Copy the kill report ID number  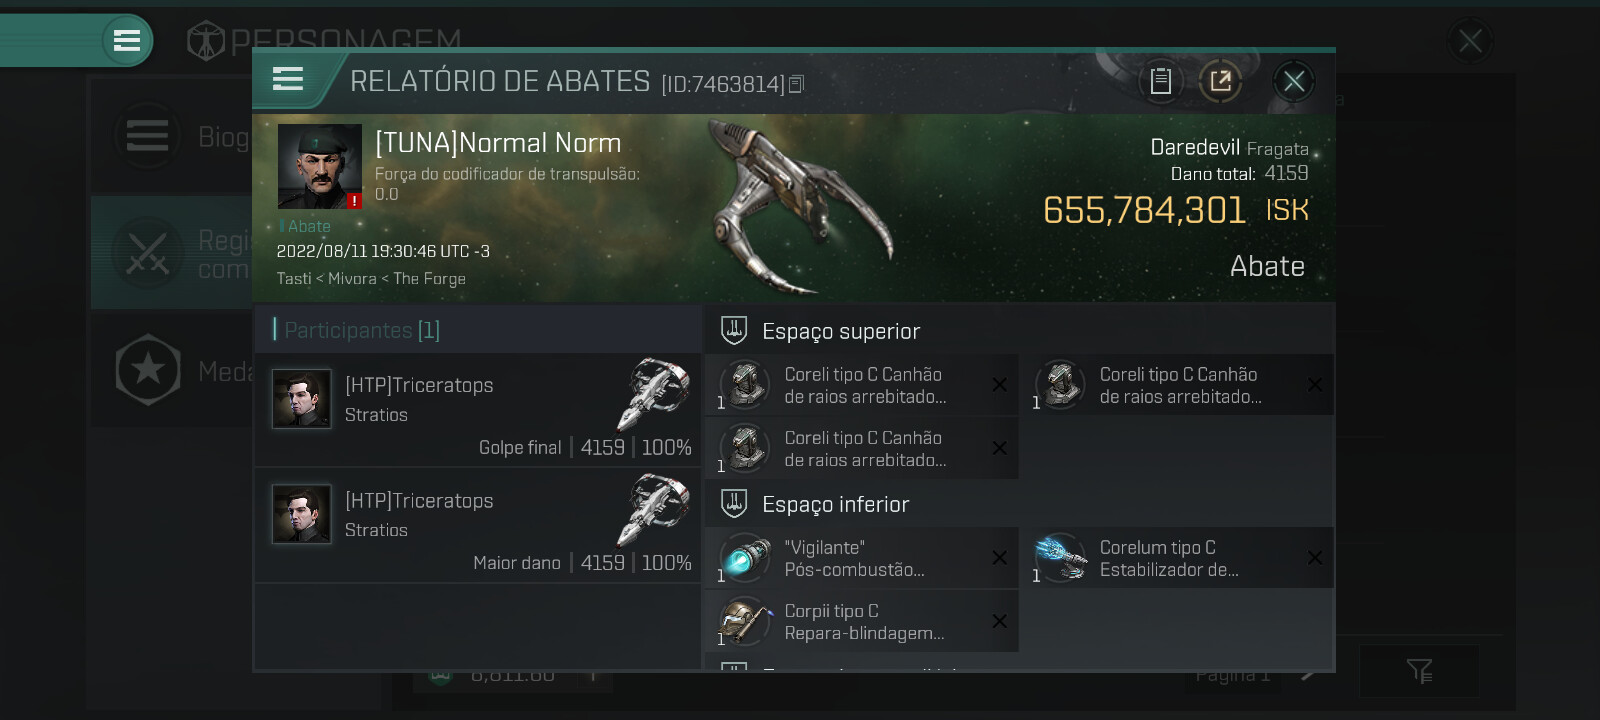[x=796, y=84]
